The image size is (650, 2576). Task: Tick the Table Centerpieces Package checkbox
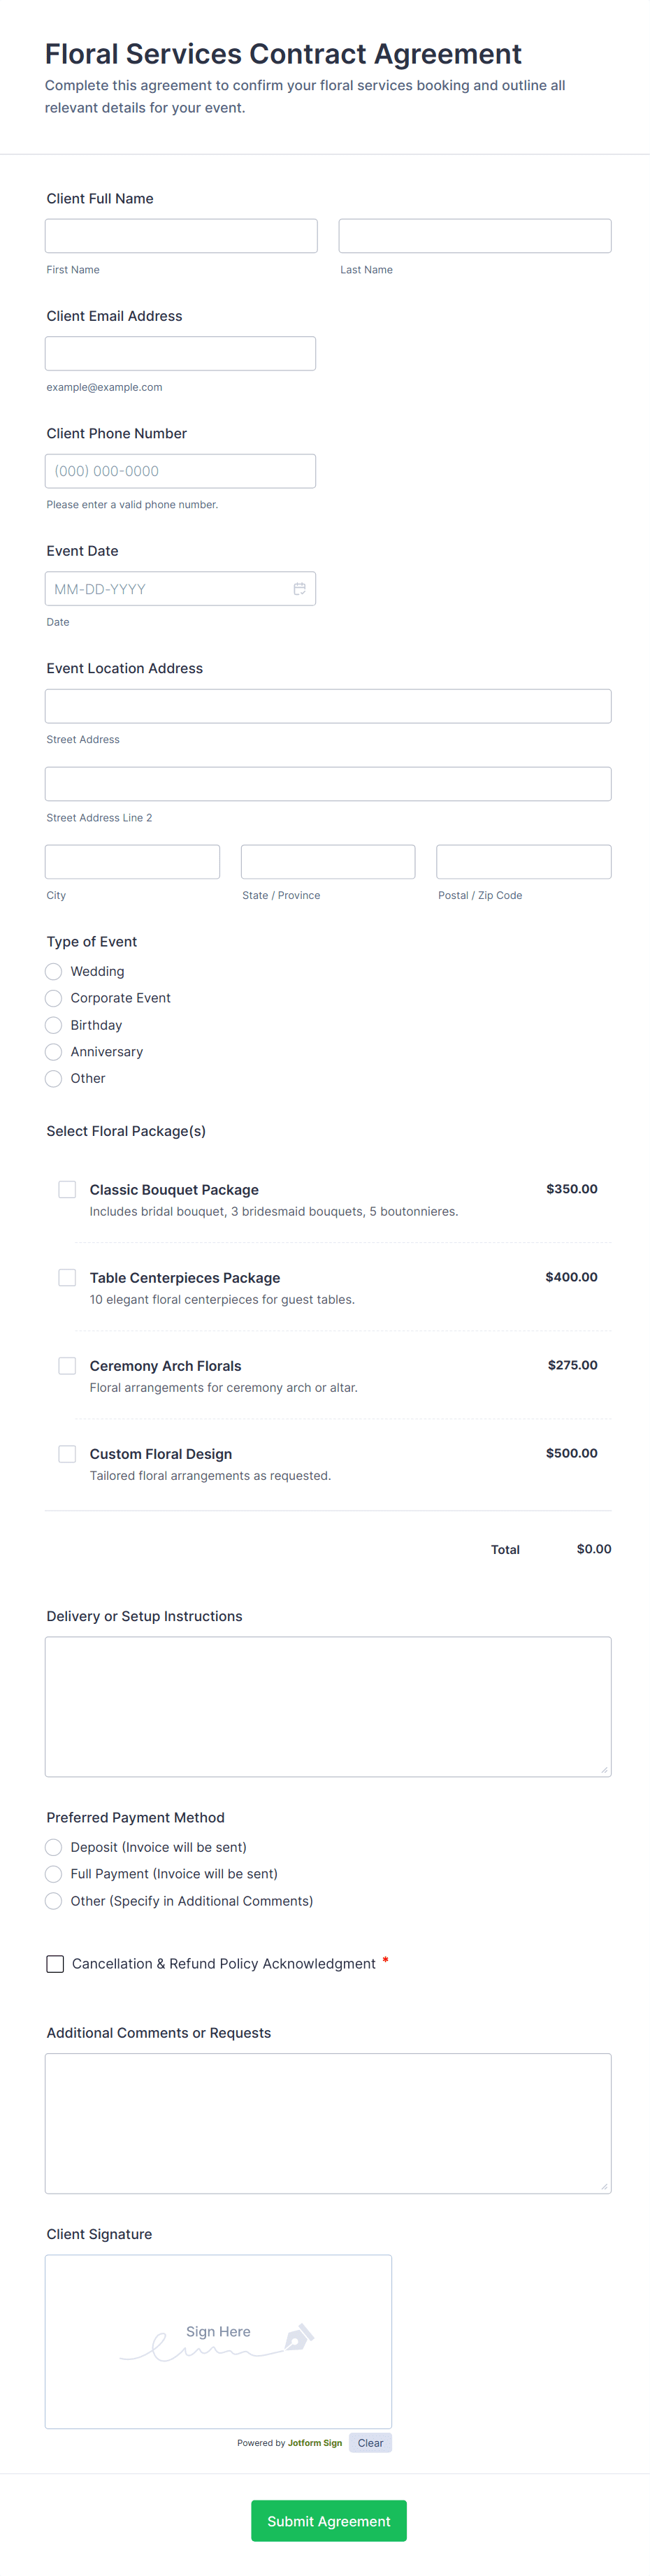(67, 1277)
